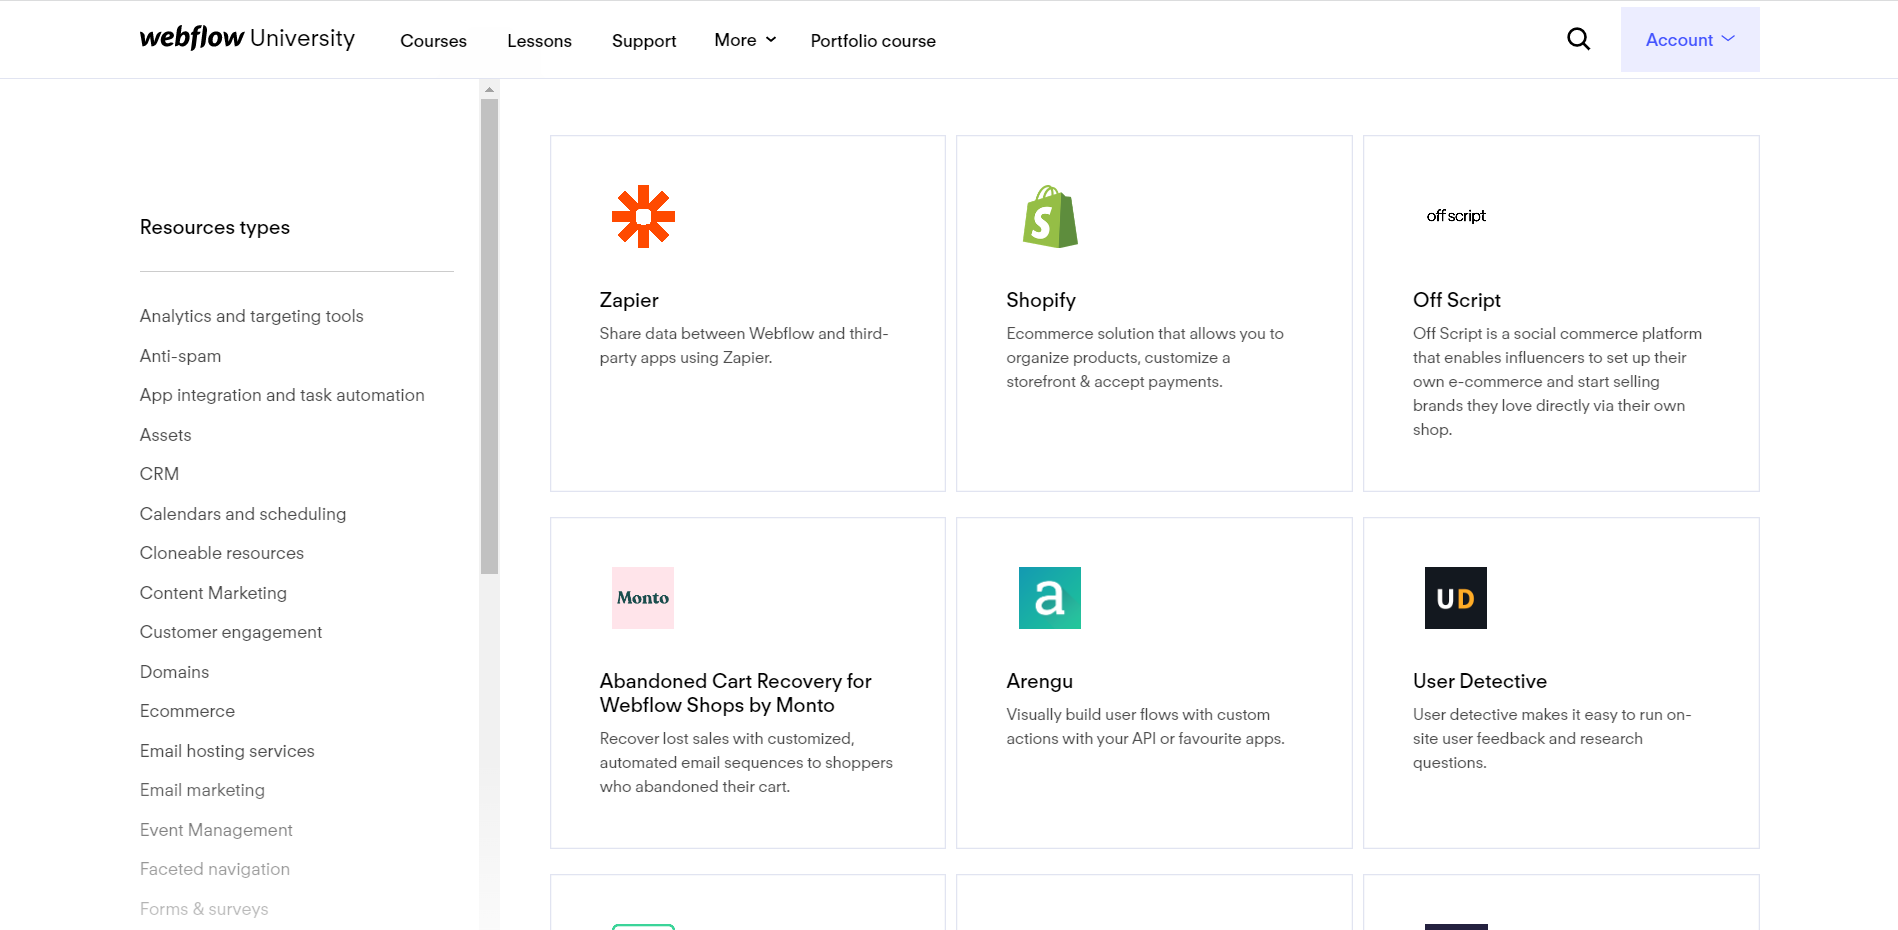
Task: Filter by Domains
Action: (x=174, y=672)
